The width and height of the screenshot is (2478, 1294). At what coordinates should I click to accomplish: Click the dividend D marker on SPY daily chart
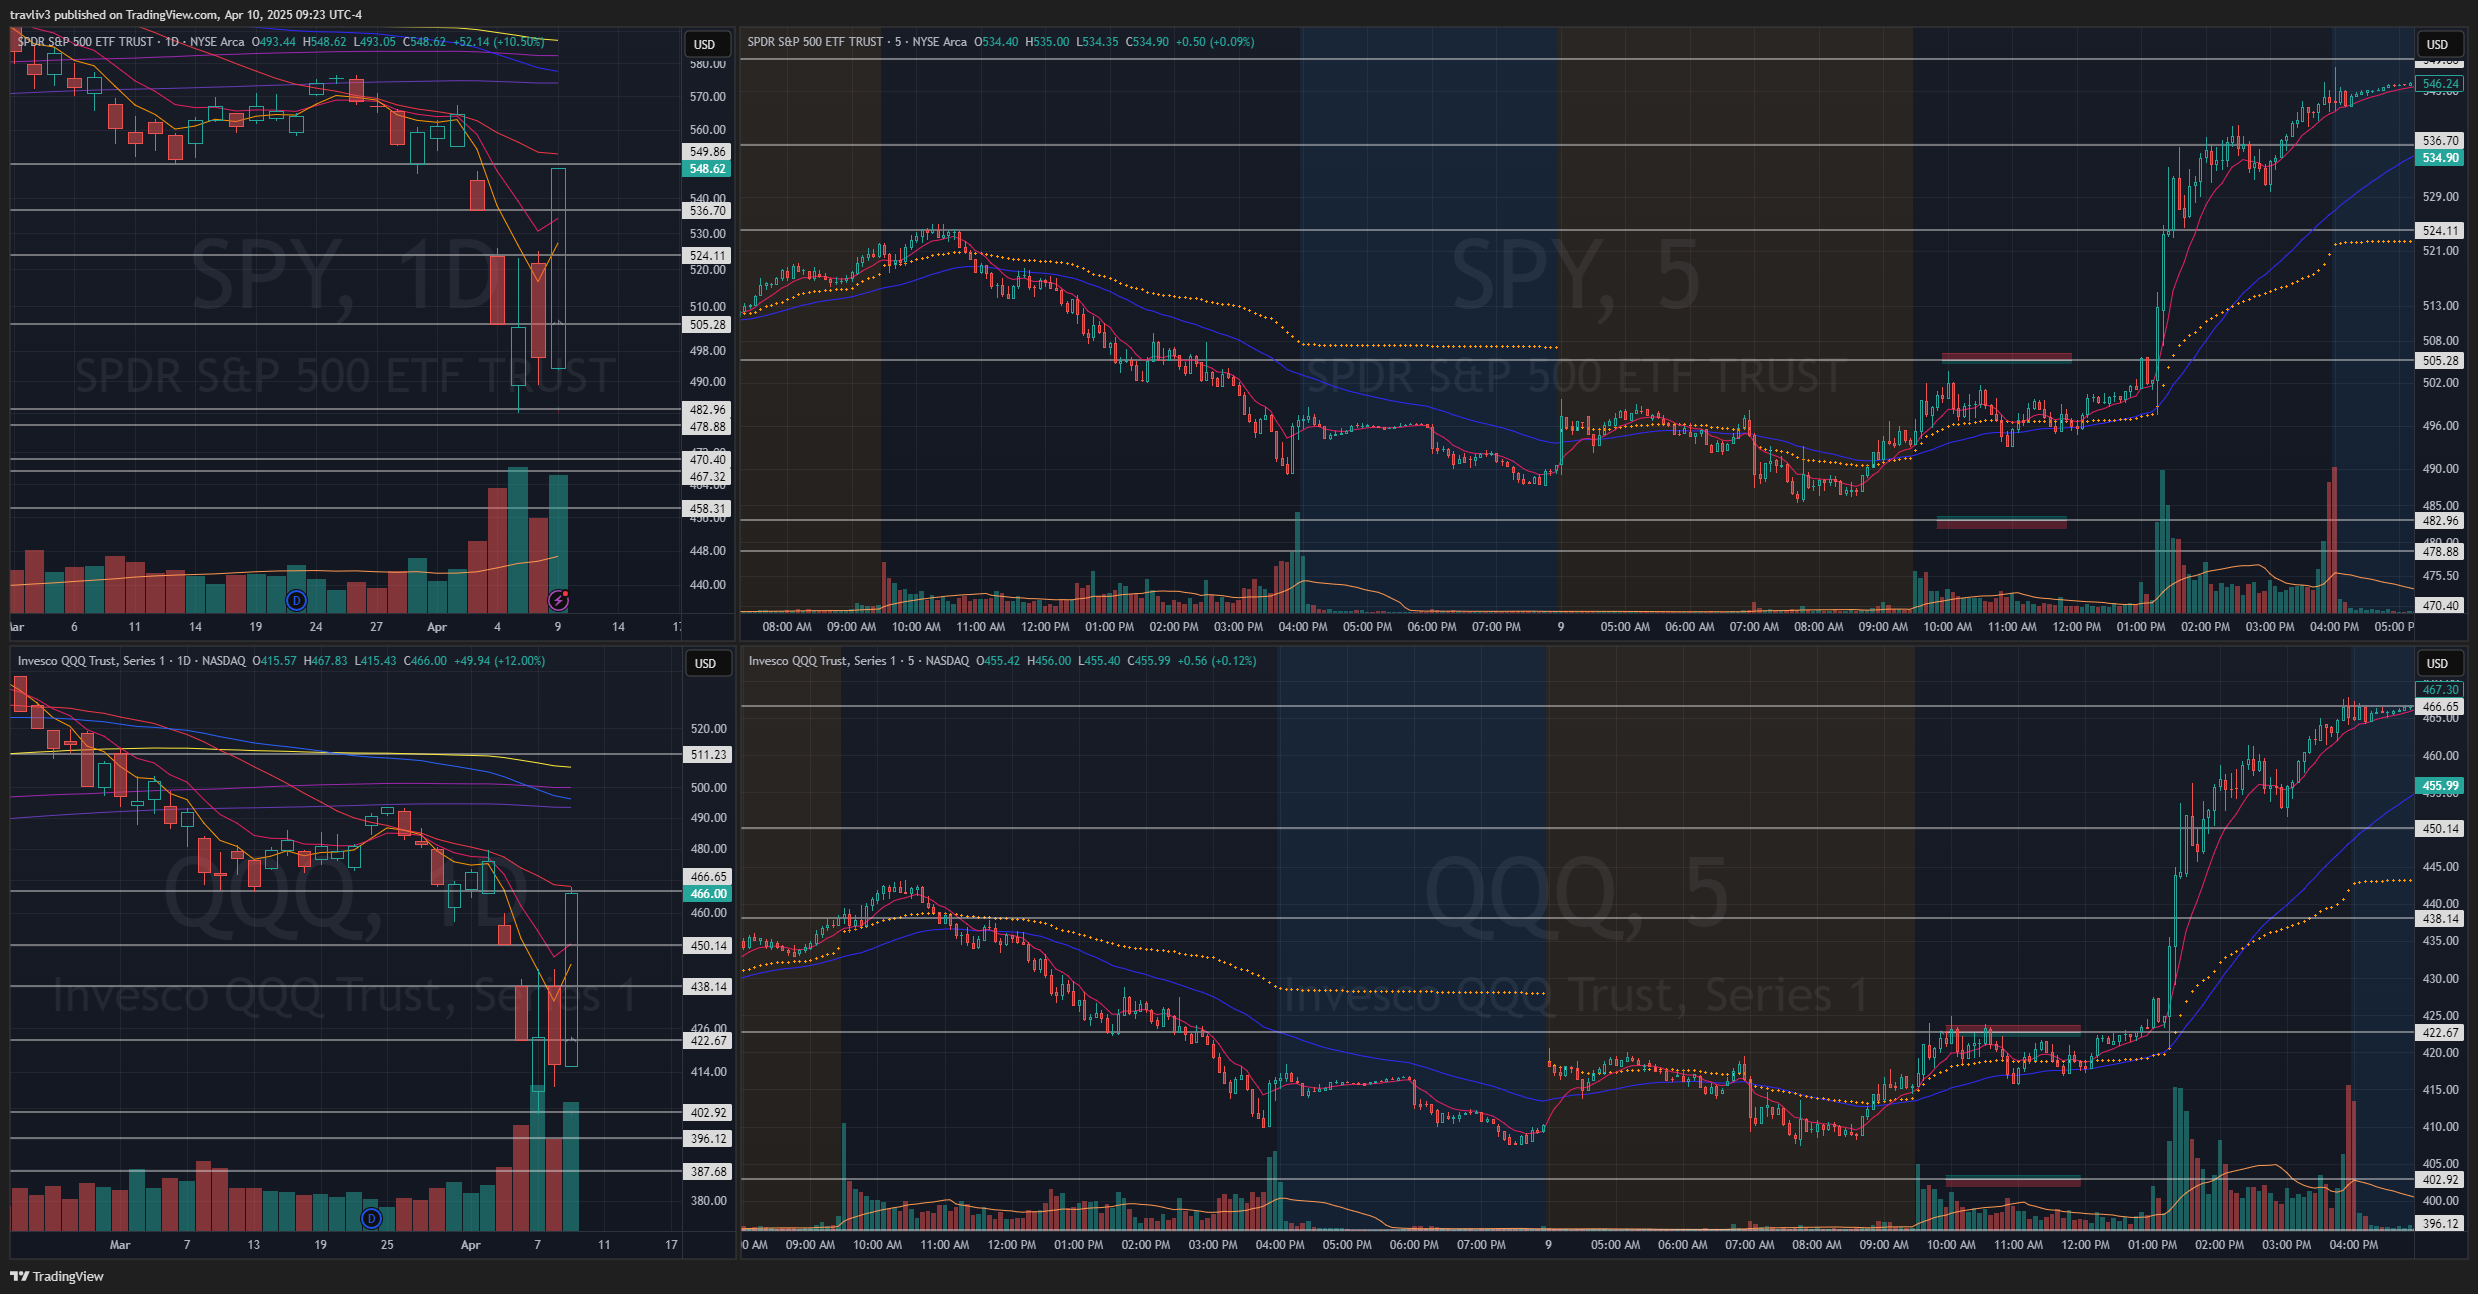tap(296, 600)
